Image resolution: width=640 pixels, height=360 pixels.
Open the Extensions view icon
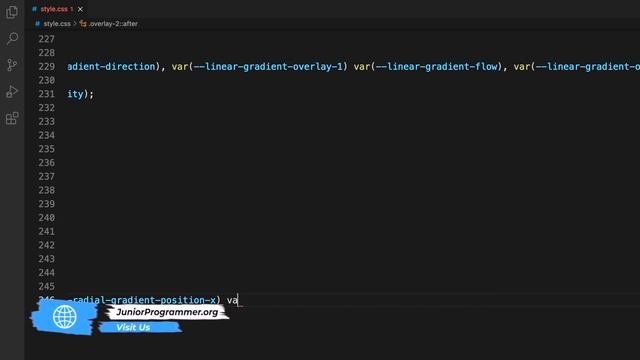pos(12,118)
